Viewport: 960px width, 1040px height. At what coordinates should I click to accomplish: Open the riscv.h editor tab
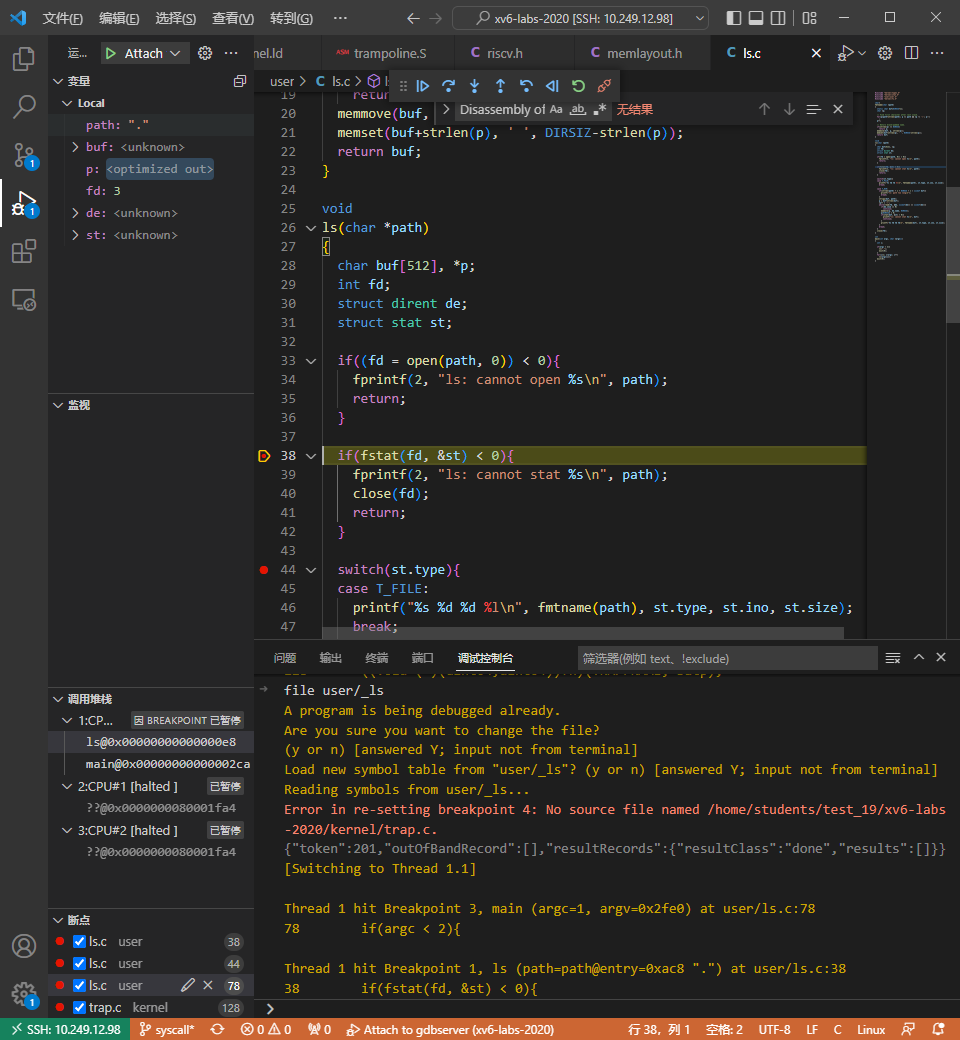point(504,53)
